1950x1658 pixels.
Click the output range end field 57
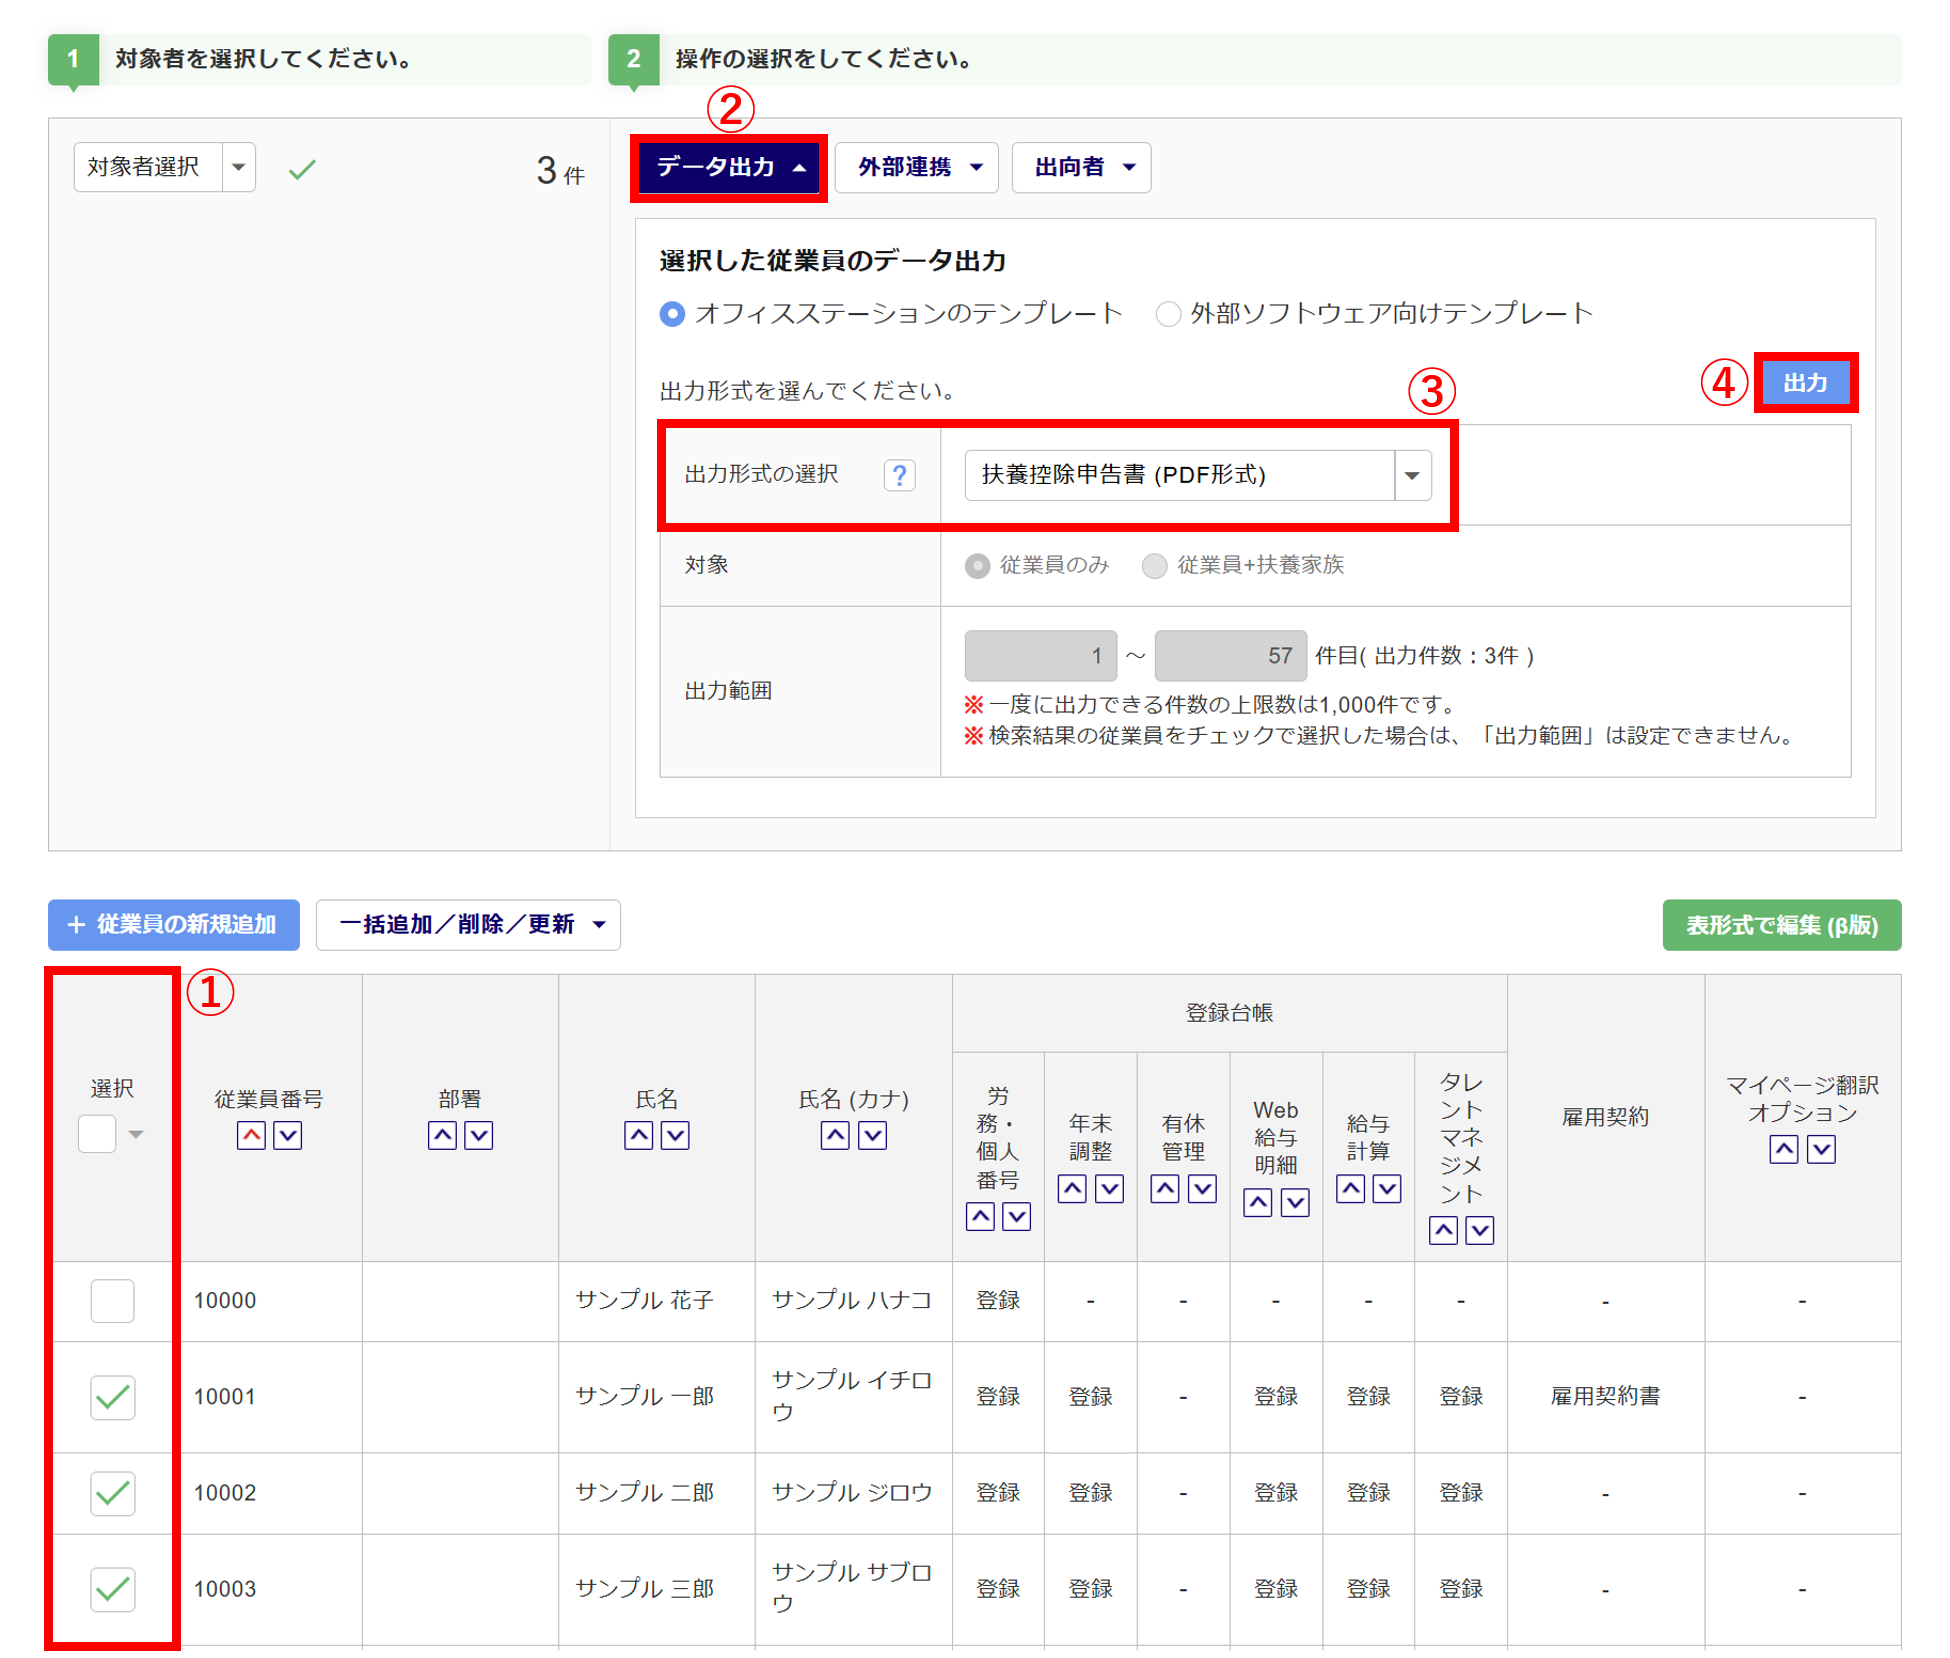[x=1229, y=656]
